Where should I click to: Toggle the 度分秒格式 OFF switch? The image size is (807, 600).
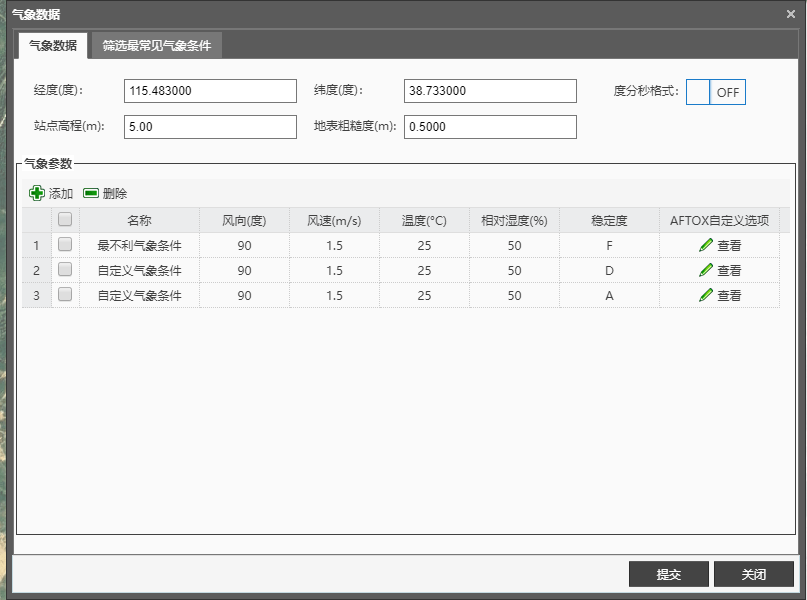coord(716,92)
